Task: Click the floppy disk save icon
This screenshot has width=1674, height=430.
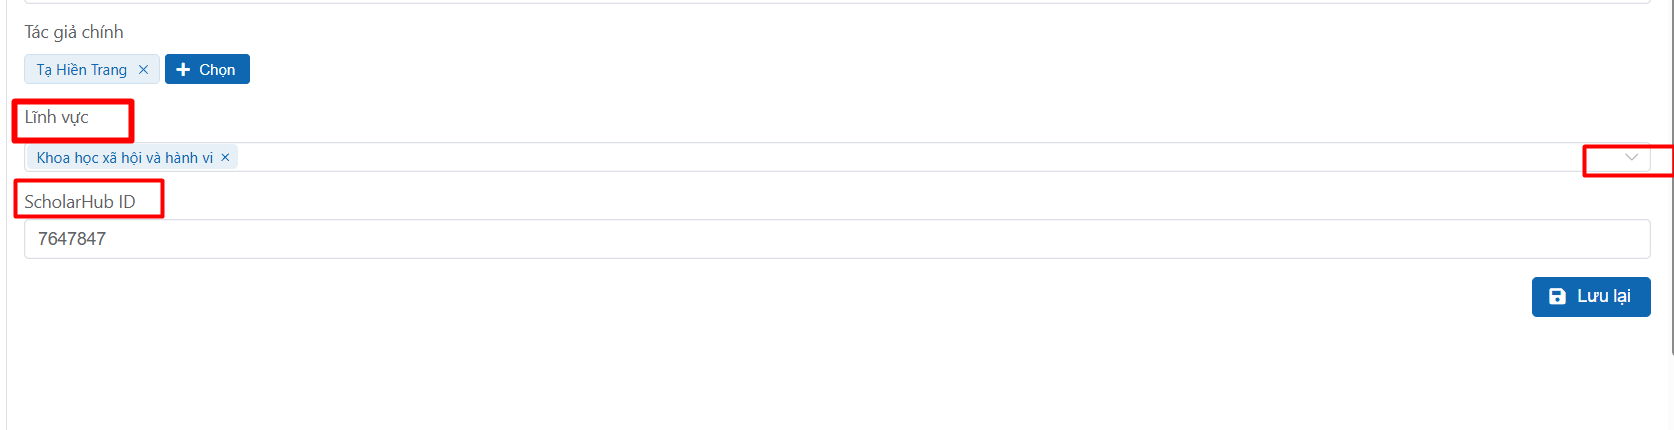Action: (1557, 297)
